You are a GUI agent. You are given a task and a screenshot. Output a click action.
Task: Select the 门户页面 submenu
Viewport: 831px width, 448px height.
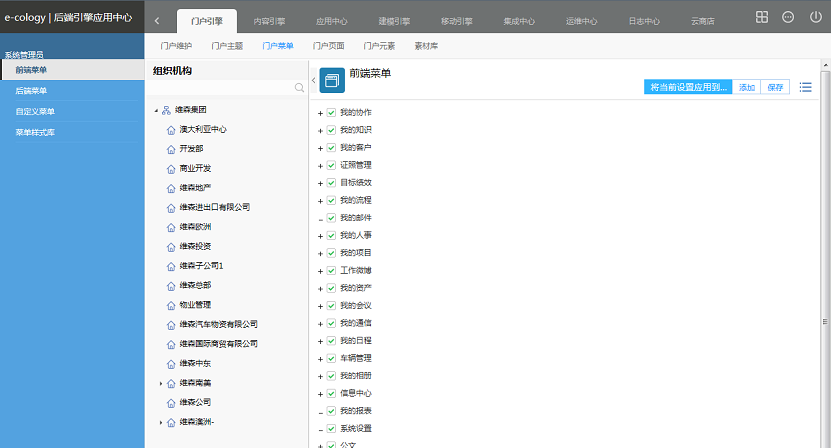point(329,46)
